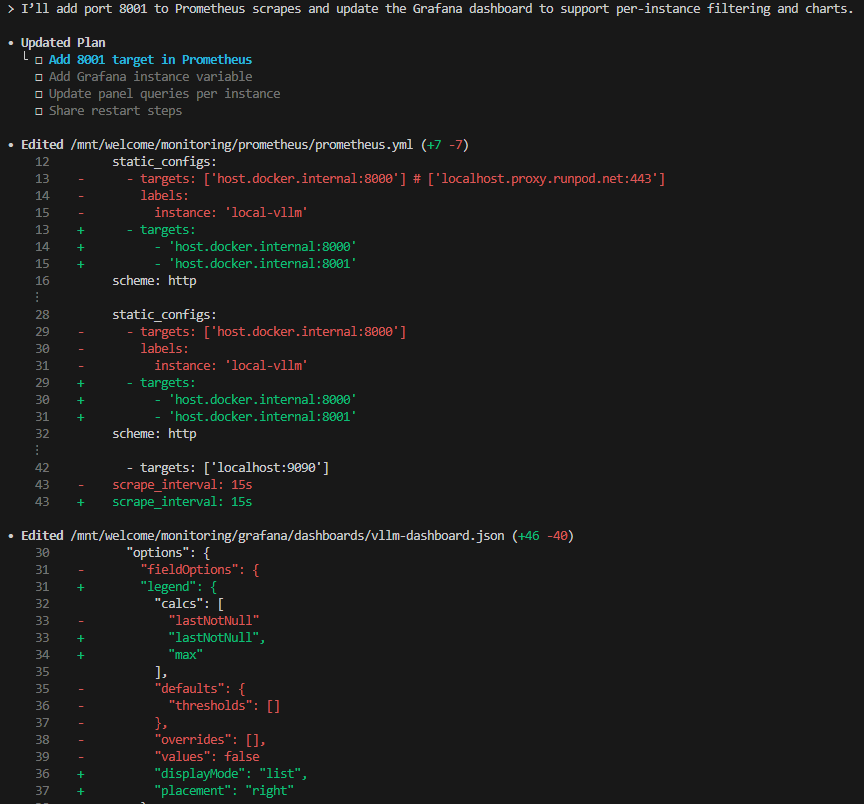Screen dimensions: 864x804
Task: Click line 28 'static_configs:'
Action: click(x=164, y=315)
